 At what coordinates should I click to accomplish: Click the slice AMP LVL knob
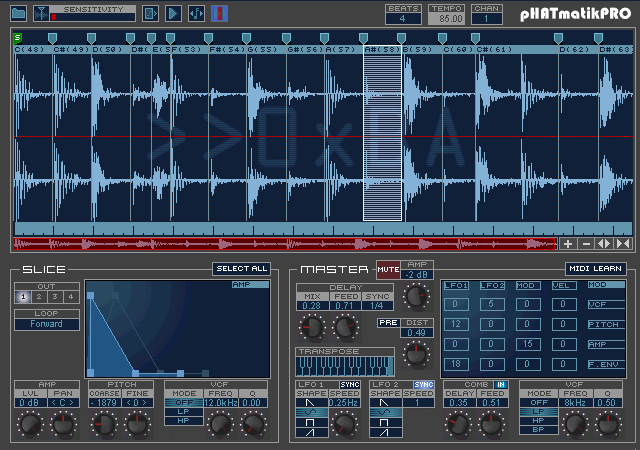tap(31, 424)
